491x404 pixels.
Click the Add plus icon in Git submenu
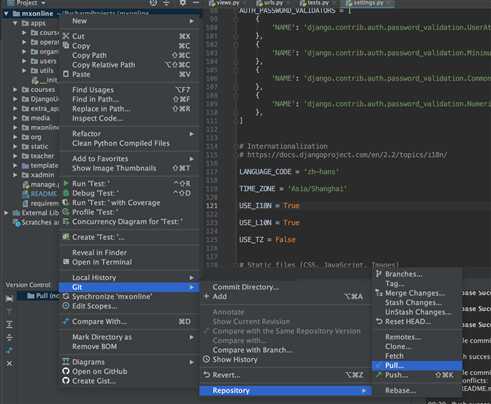(207, 296)
